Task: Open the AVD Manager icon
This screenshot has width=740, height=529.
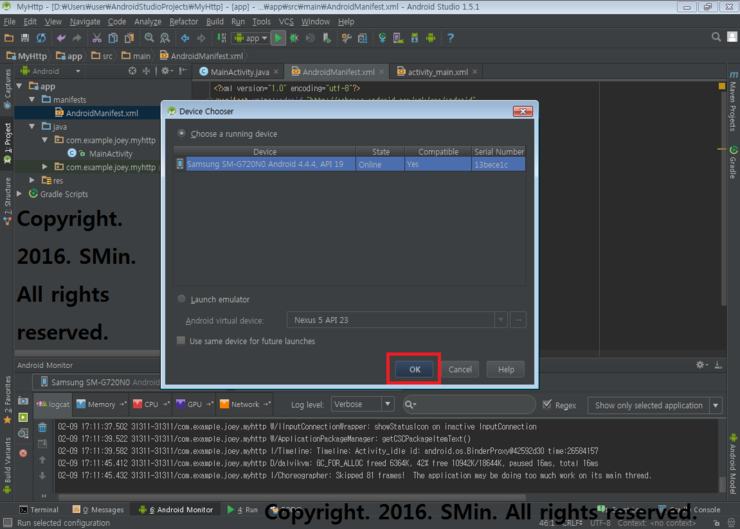Action: (x=398, y=38)
